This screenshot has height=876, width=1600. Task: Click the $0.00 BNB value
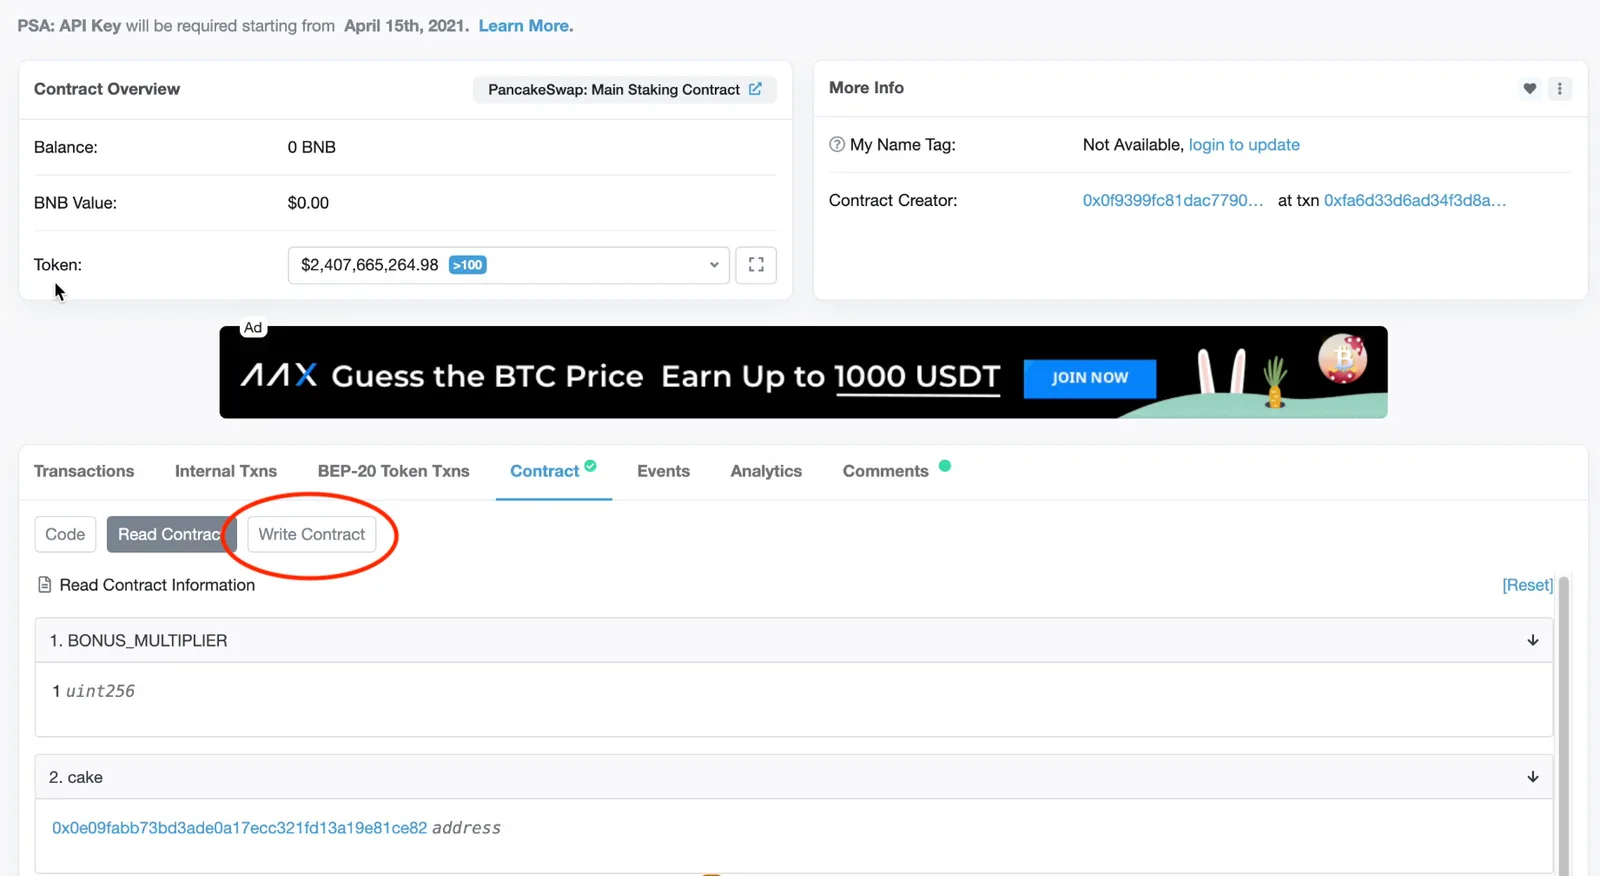(308, 203)
